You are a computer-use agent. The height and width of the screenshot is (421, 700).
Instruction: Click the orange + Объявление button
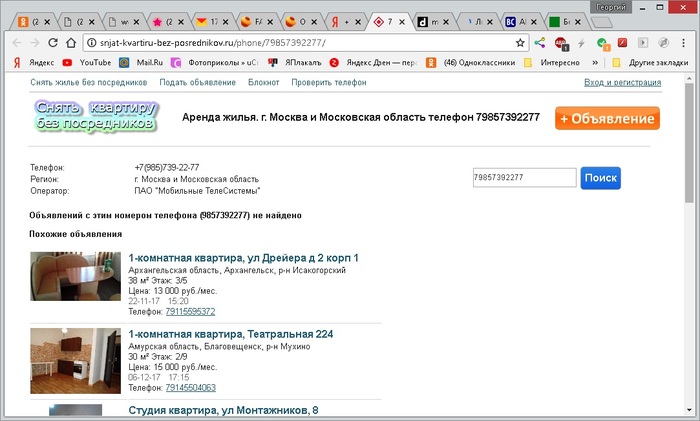pos(607,118)
